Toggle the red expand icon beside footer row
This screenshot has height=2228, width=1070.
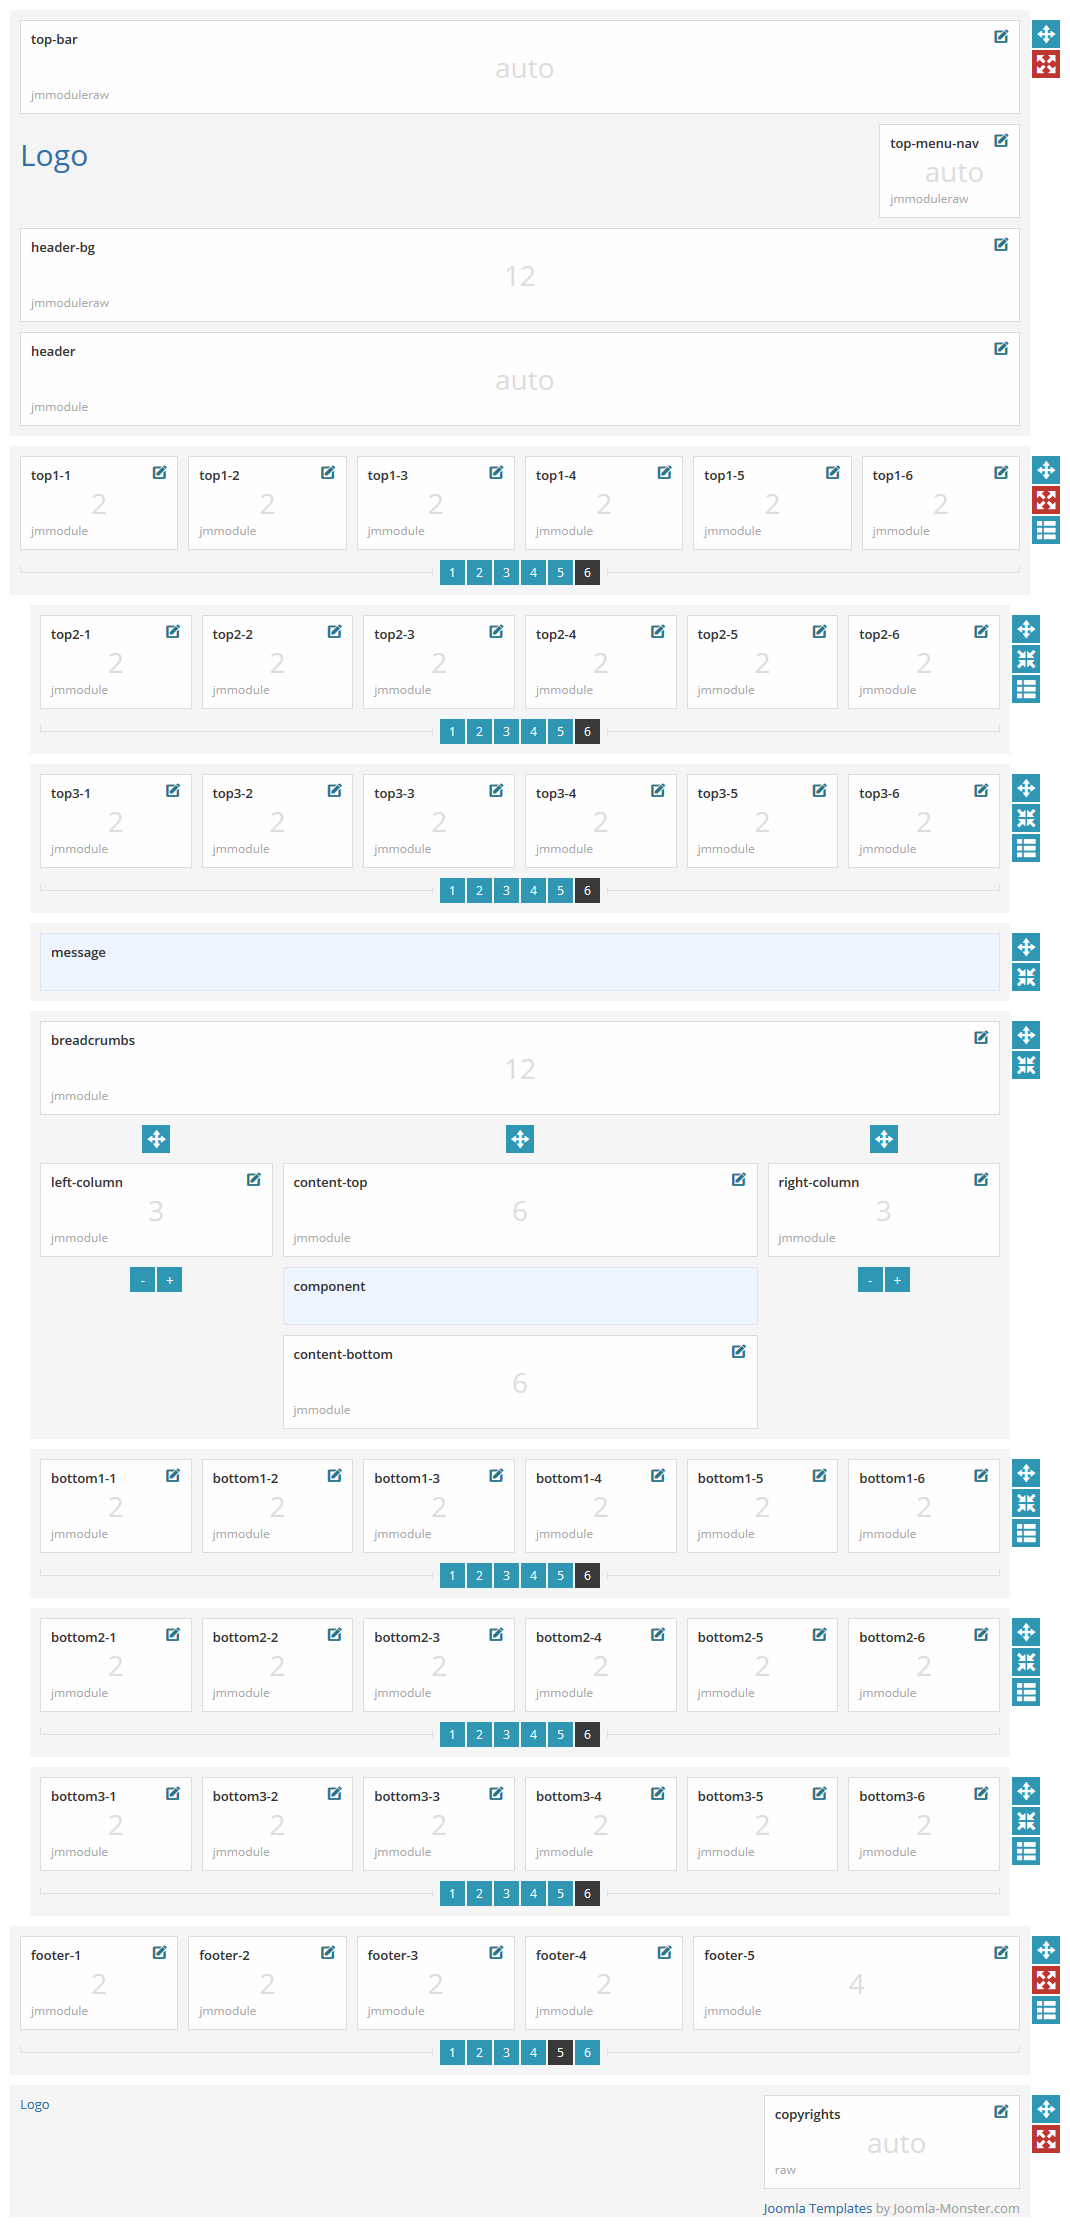click(x=1046, y=1980)
